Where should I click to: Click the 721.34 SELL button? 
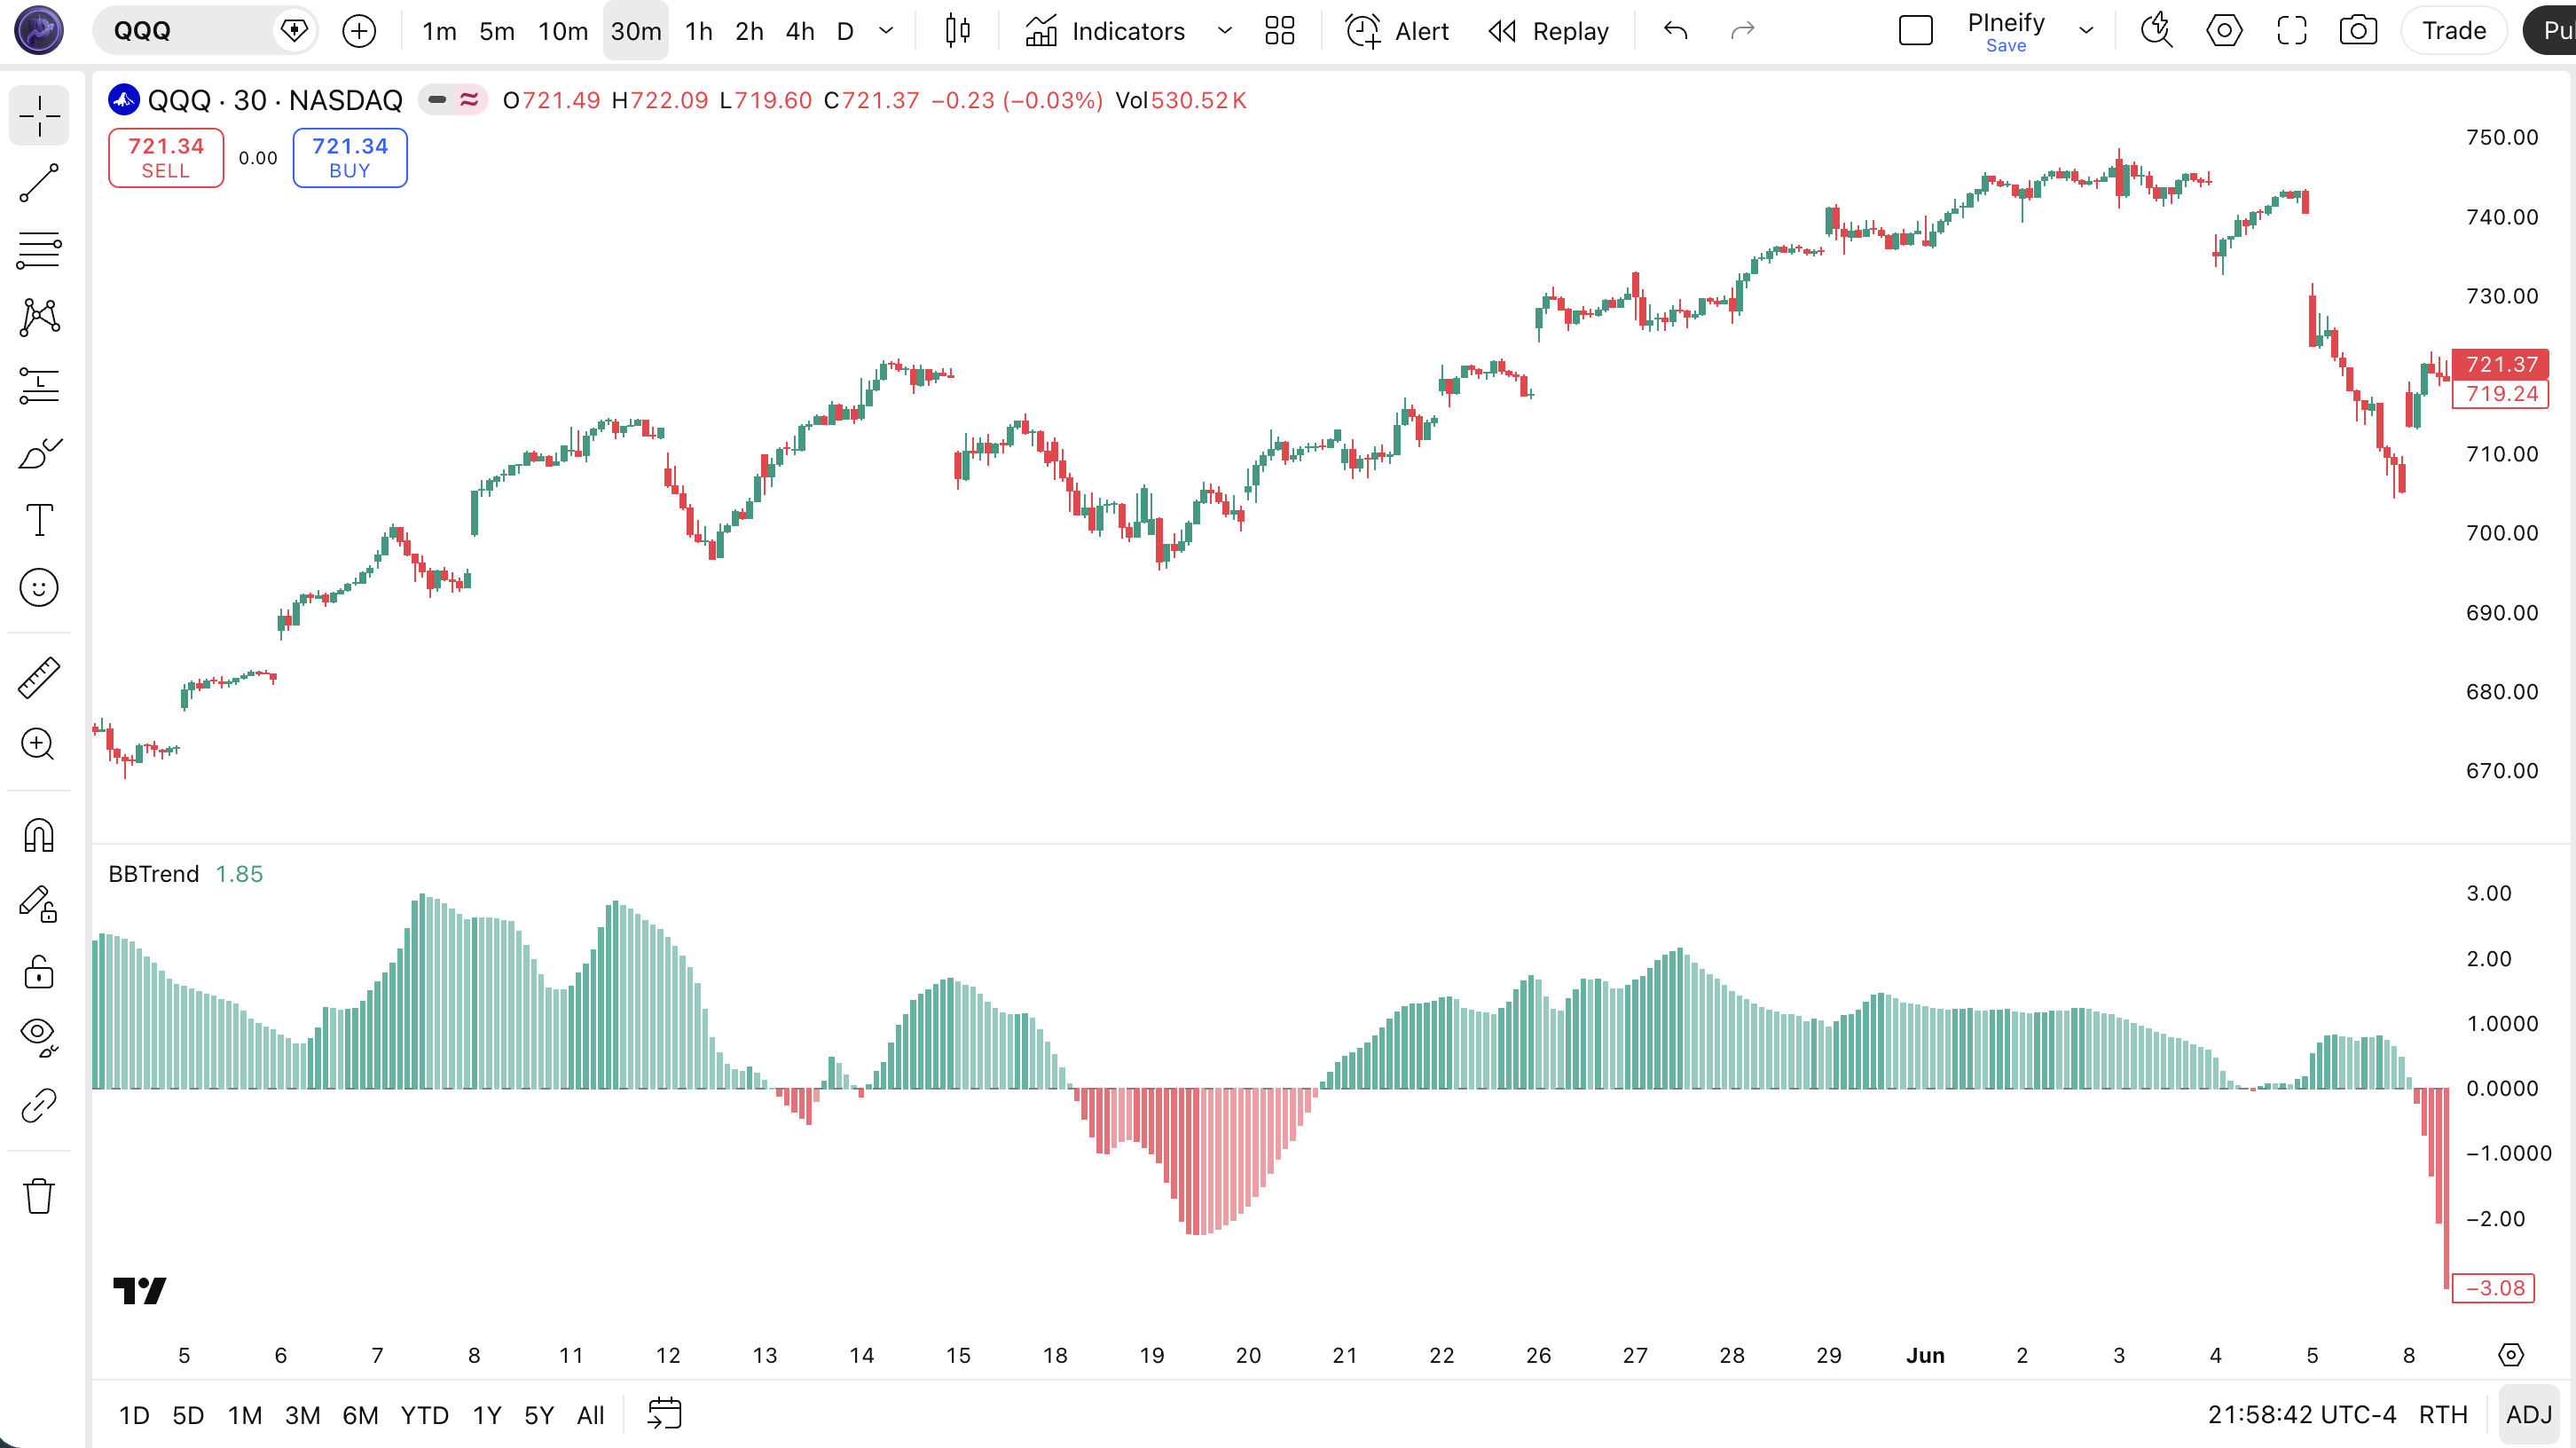pyautogui.click(x=166, y=158)
